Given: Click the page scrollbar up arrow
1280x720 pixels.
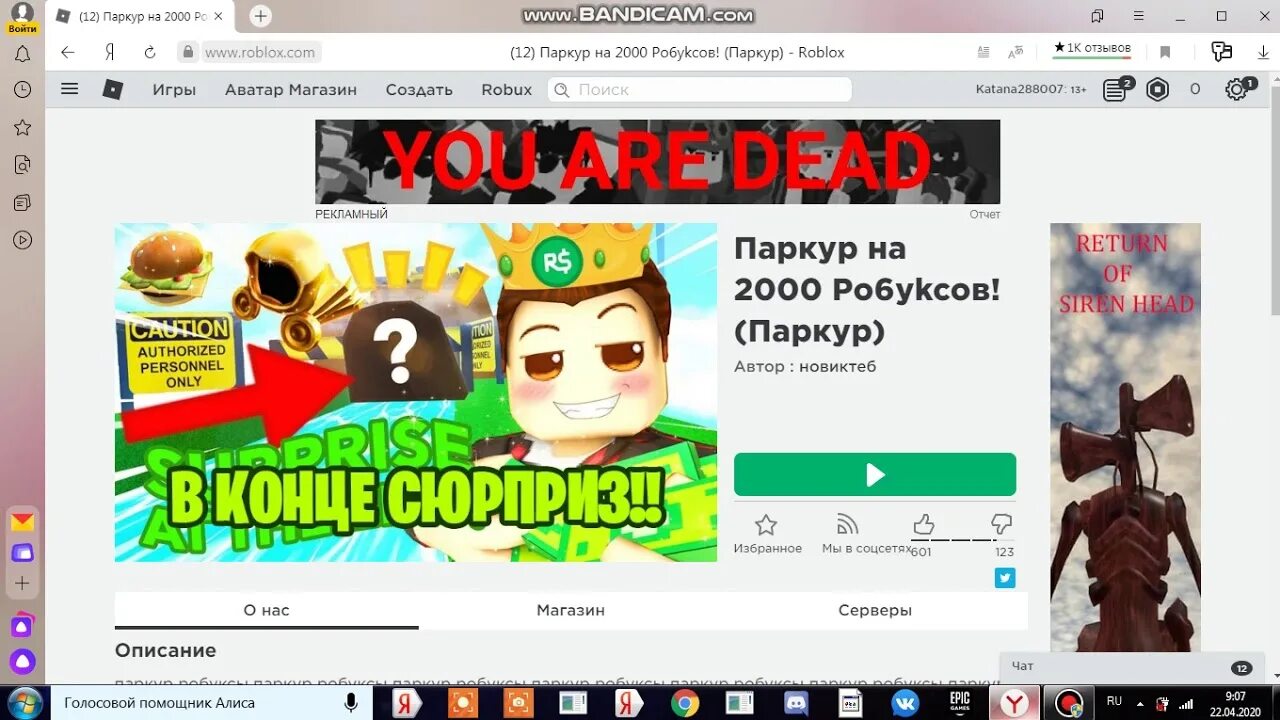Looking at the screenshot, I should click(1273, 77).
